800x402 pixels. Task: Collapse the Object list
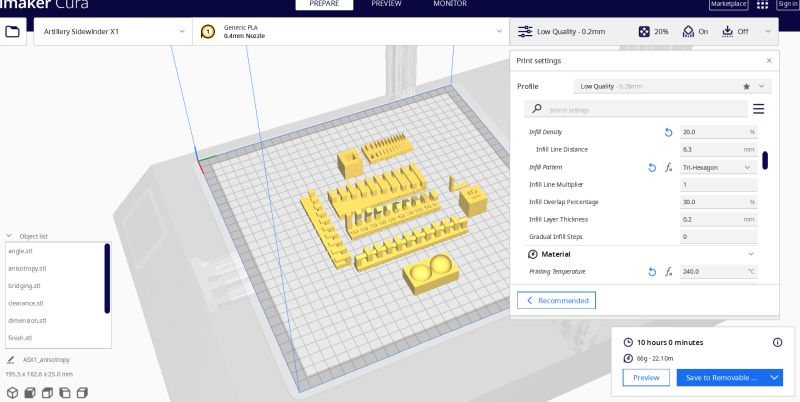tap(9, 236)
